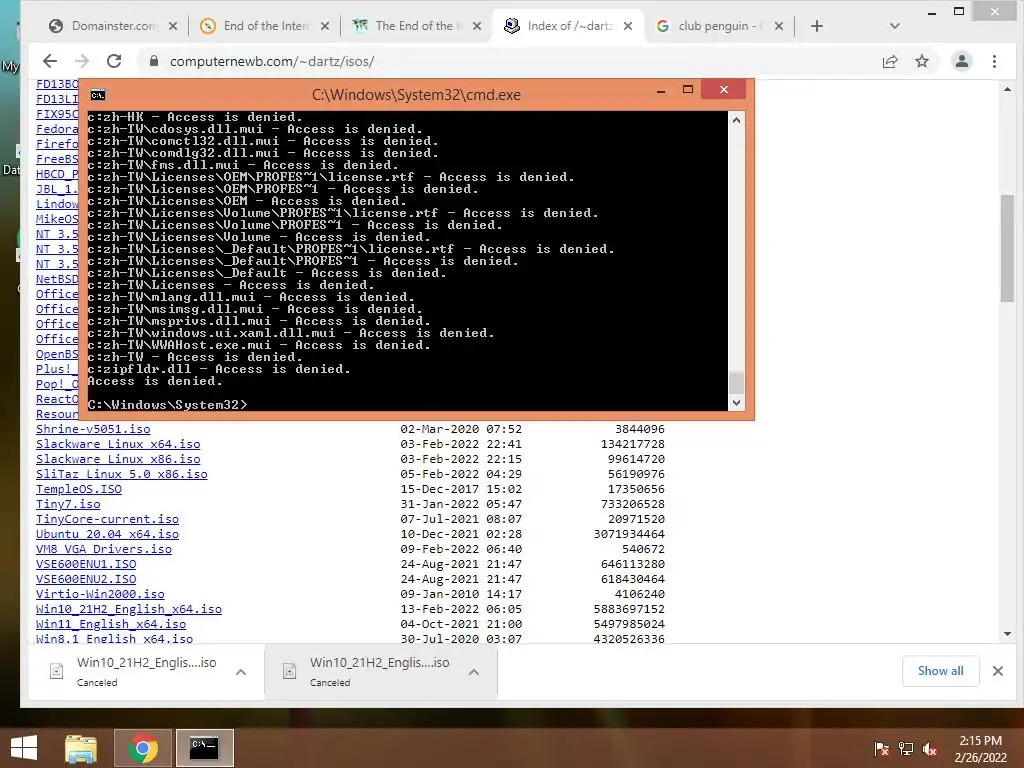Viewport: 1024px width, 768px height.
Task: Open the tab search chevron
Action: coord(895,26)
